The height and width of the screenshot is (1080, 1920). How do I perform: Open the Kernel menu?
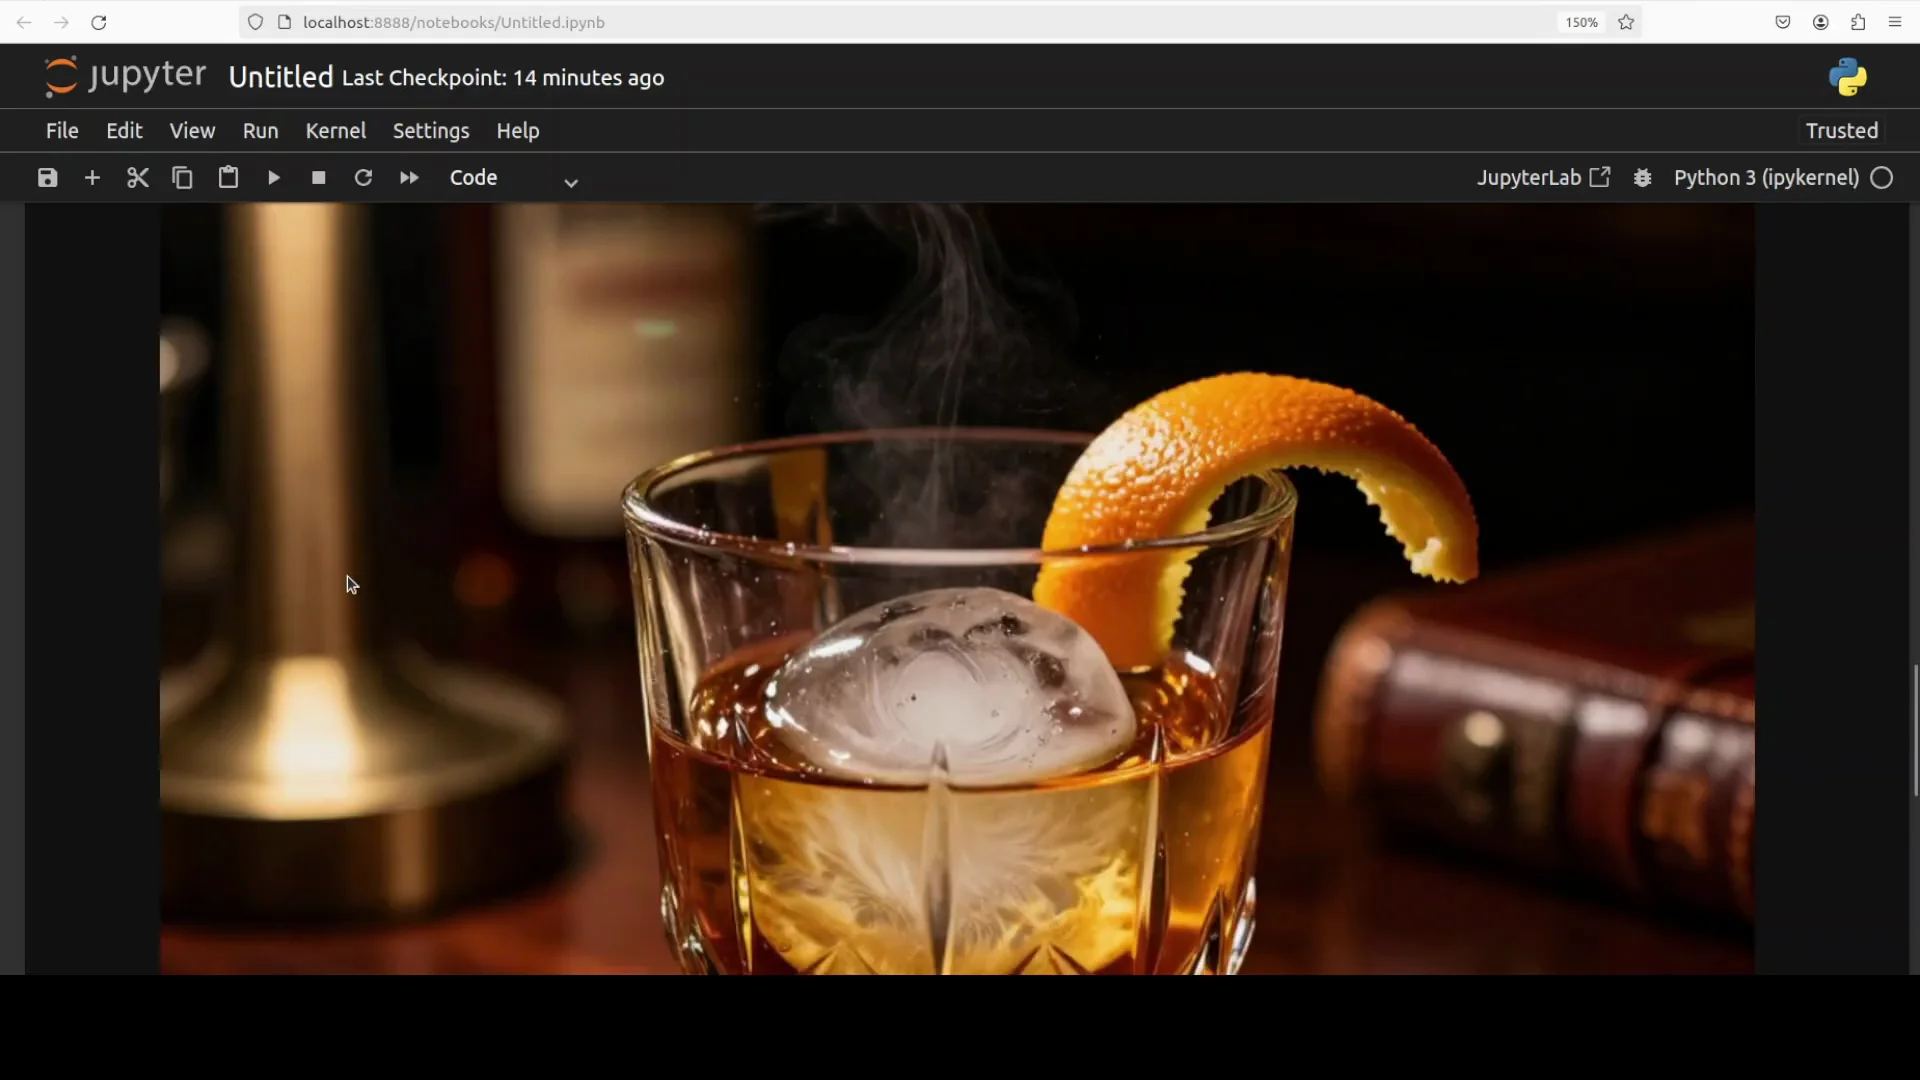336,130
